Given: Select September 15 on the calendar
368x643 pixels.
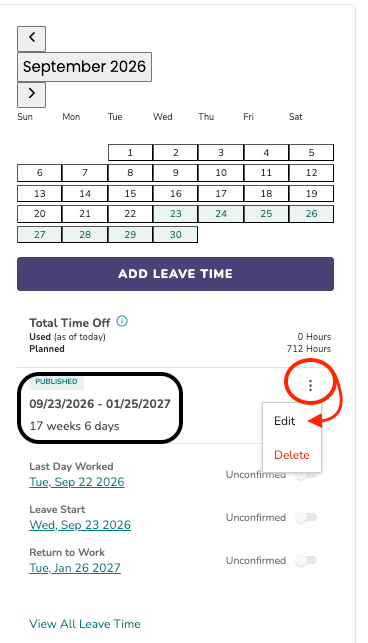Looking at the screenshot, I should click(x=130, y=194).
